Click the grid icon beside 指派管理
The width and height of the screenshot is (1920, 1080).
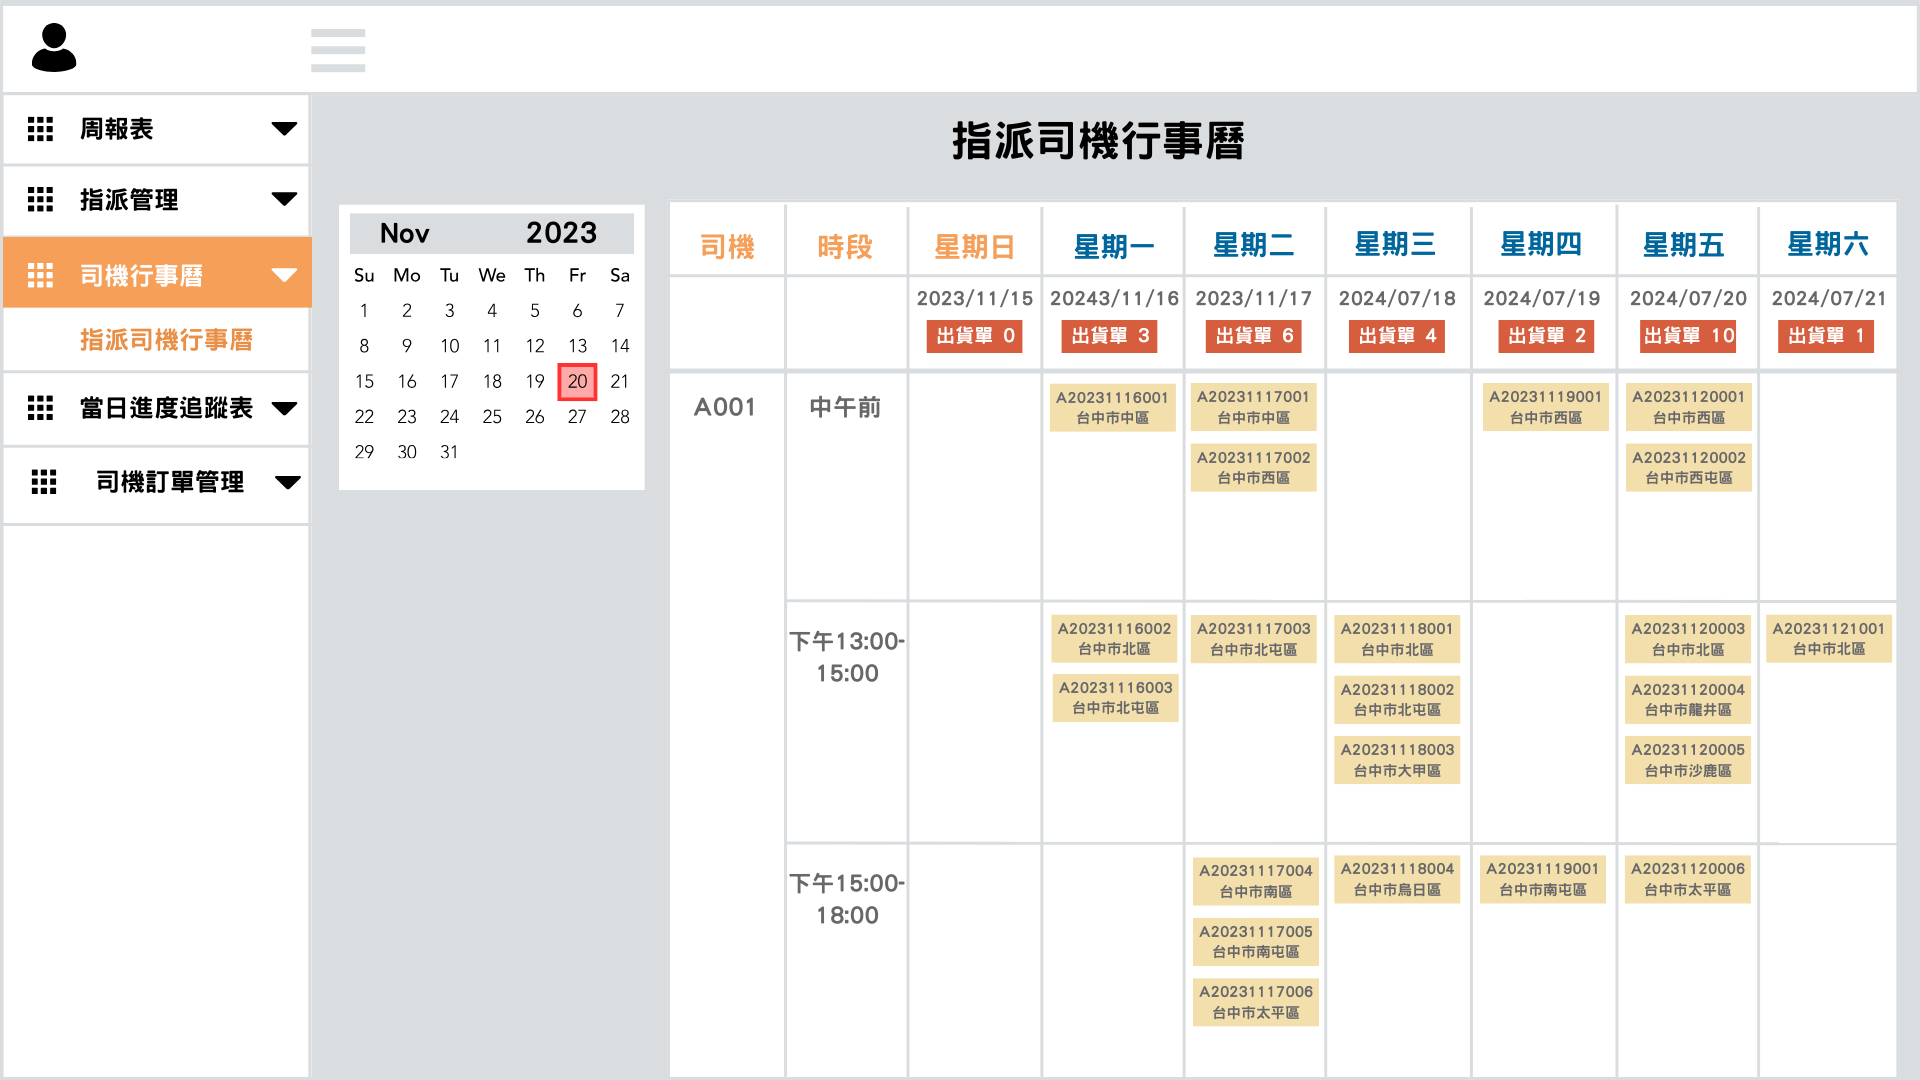coord(40,200)
